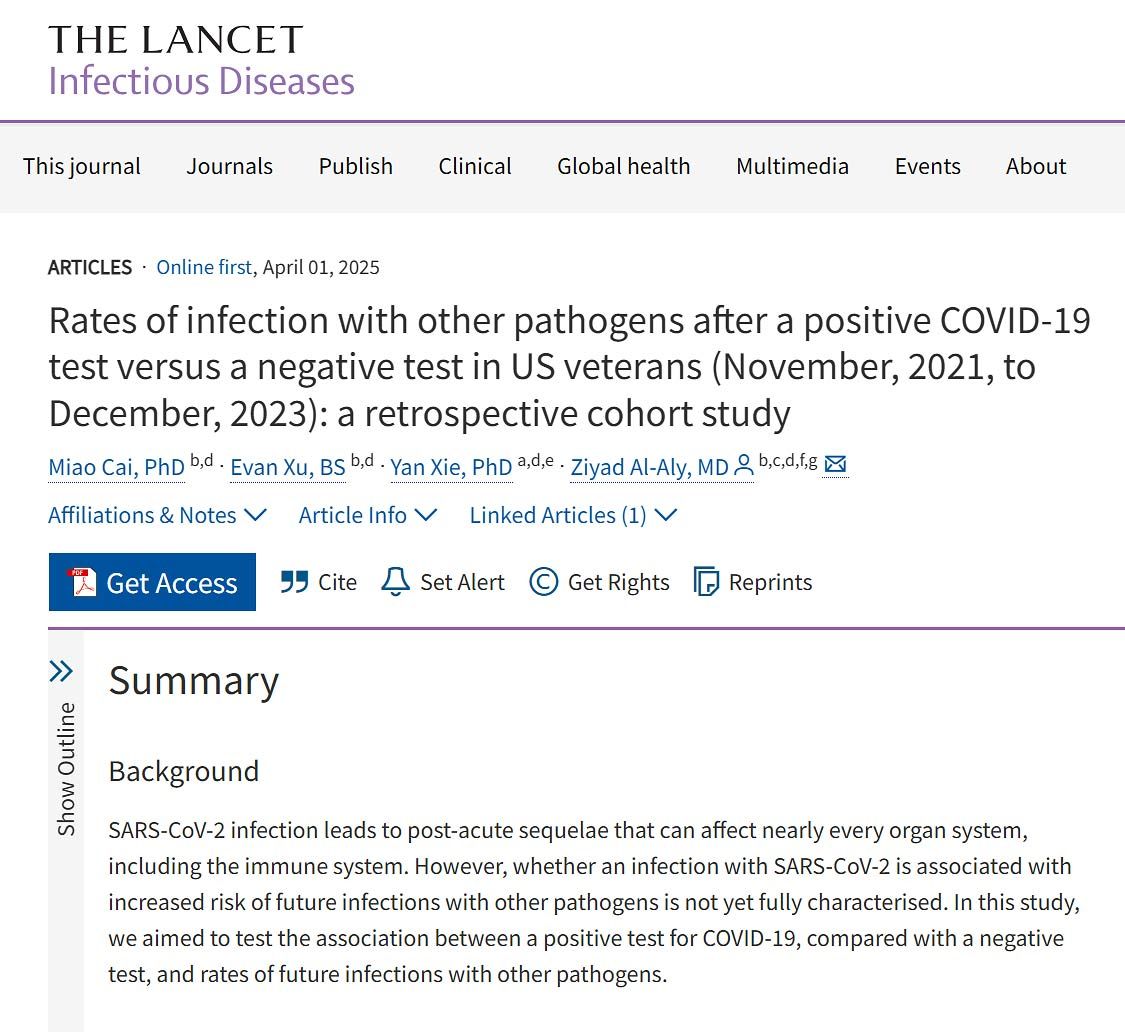1125x1032 pixels.
Task: Open author link Yan Xie, PhD
Action: pyautogui.click(x=451, y=467)
